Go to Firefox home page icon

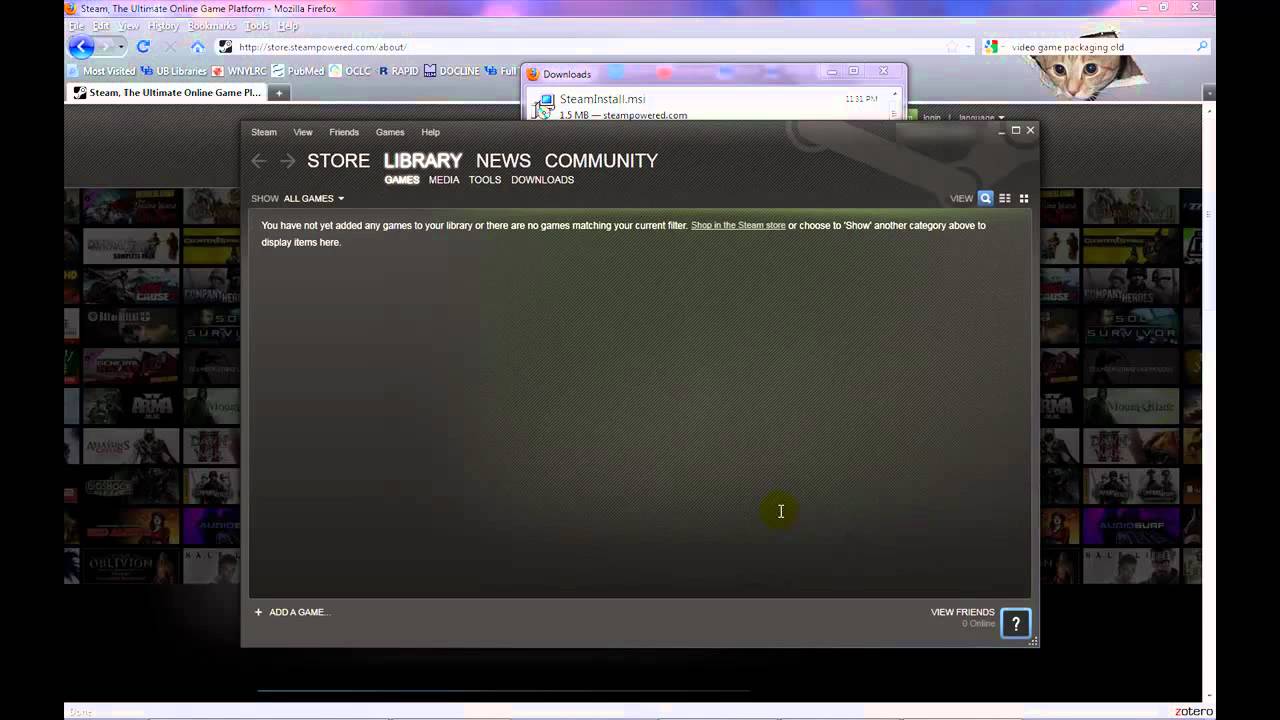coord(198,47)
